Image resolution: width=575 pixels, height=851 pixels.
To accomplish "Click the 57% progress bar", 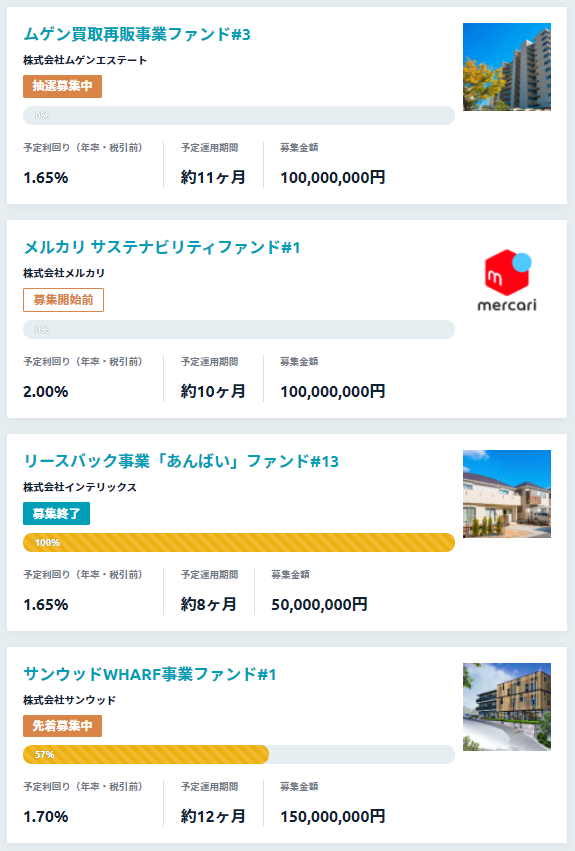I will [239, 754].
